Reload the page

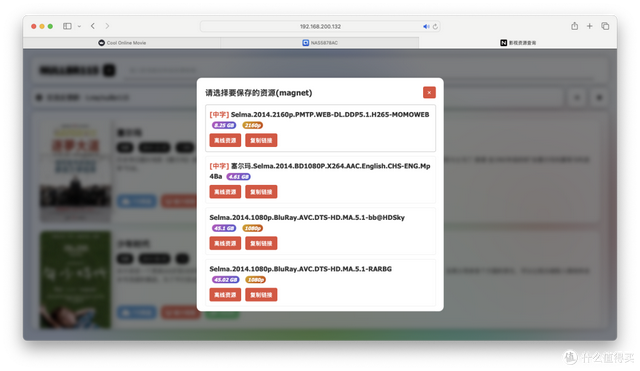435,27
